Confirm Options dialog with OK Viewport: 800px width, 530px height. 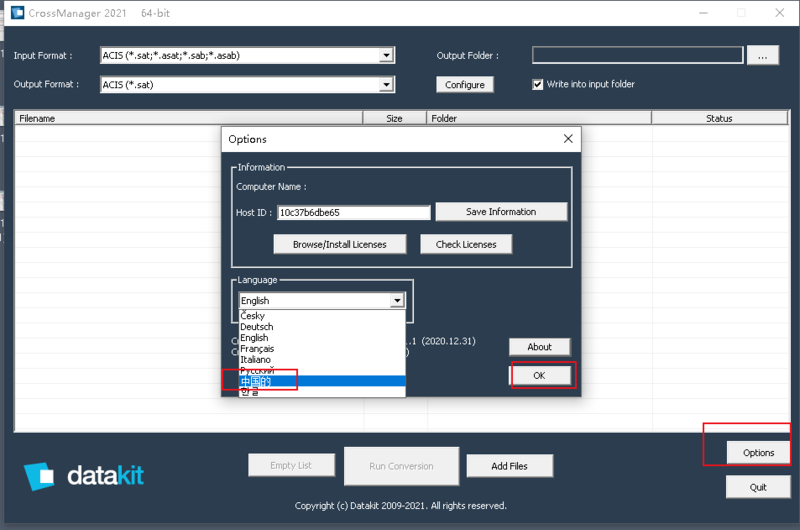point(539,375)
